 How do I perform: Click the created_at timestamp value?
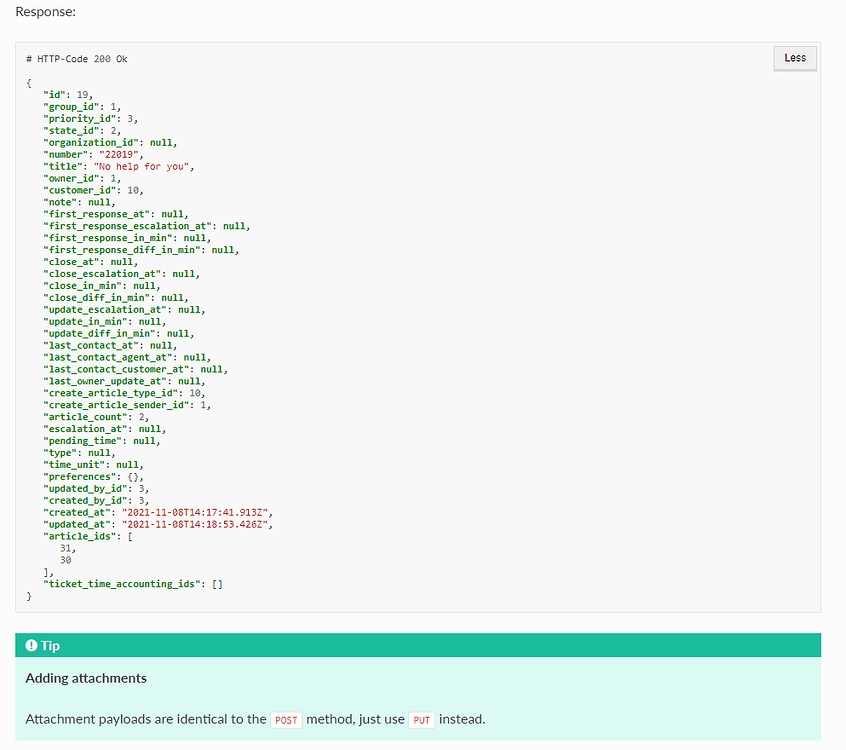point(195,513)
